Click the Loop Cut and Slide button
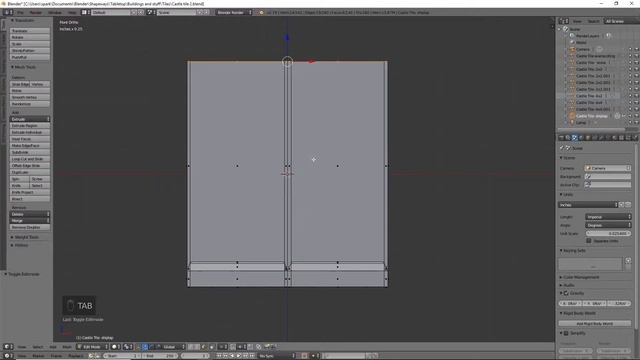The image size is (640, 360). tap(30, 159)
